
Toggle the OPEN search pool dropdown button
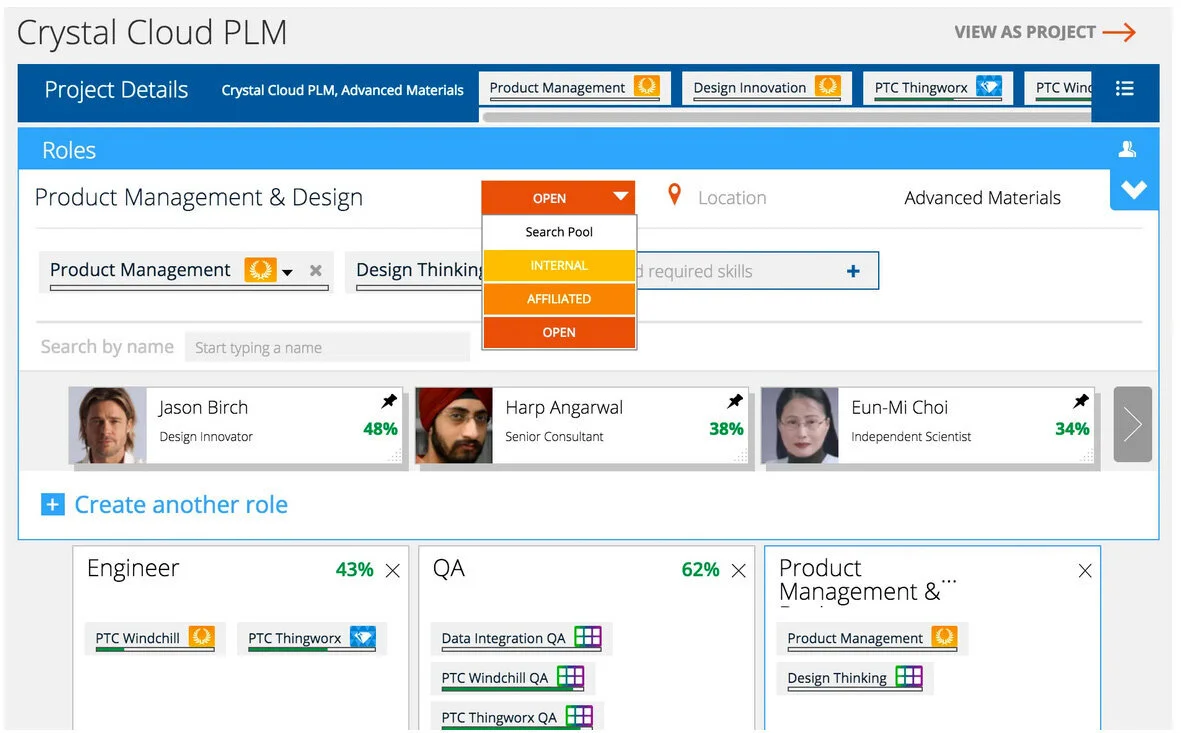pos(558,197)
